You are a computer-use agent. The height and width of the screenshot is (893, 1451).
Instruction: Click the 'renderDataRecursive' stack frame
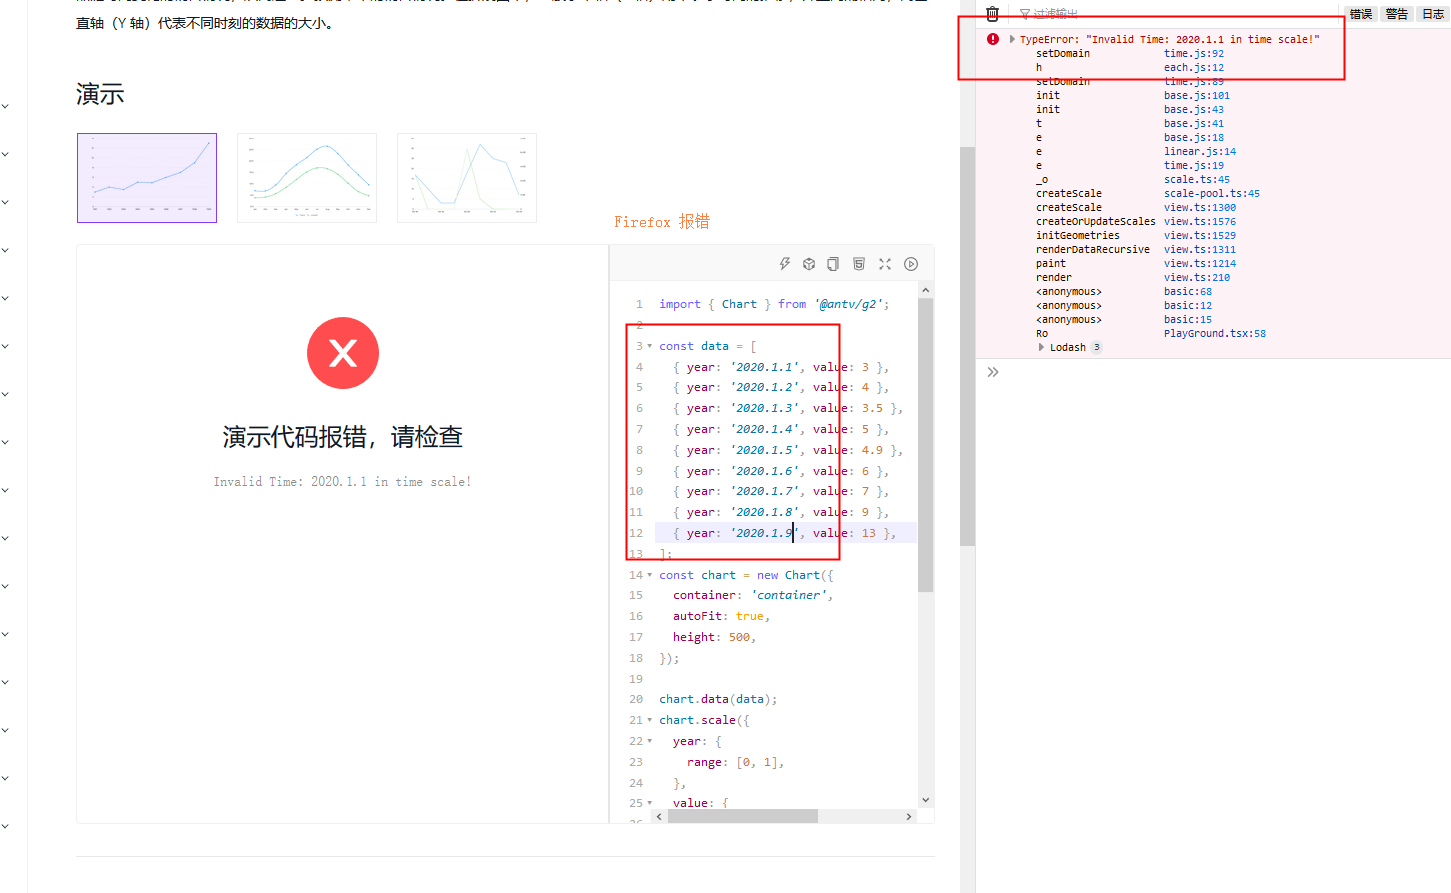1093,250
